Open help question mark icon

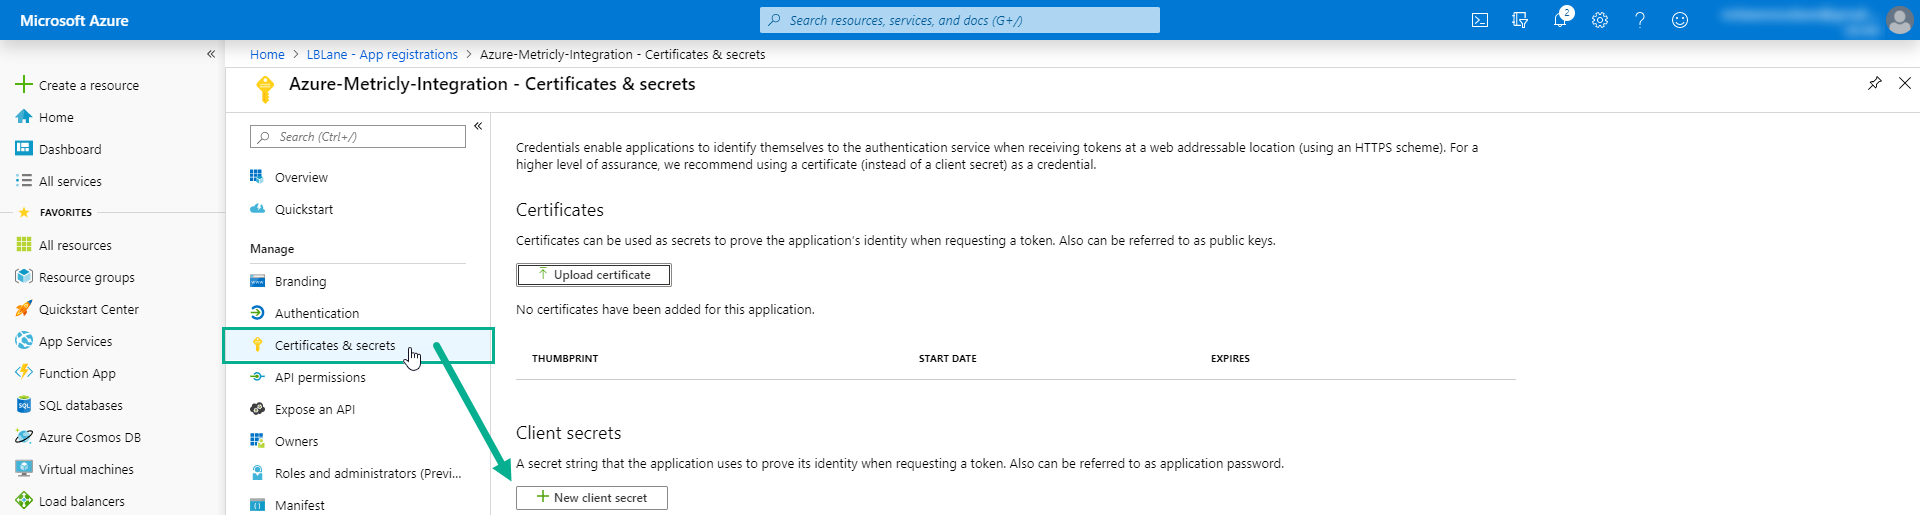coord(1640,20)
